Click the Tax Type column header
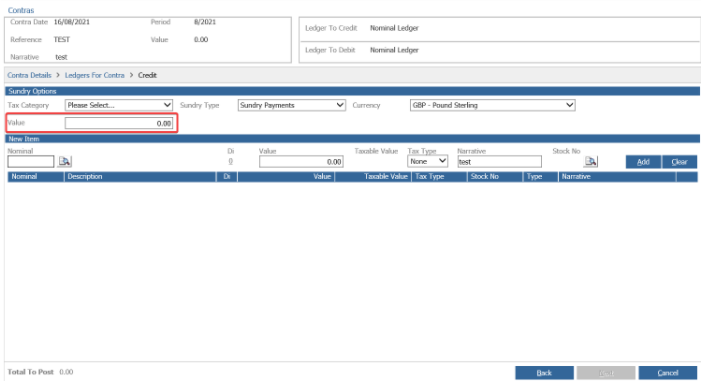This screenshot has height=384, width=703. click(x=439, y=177)
